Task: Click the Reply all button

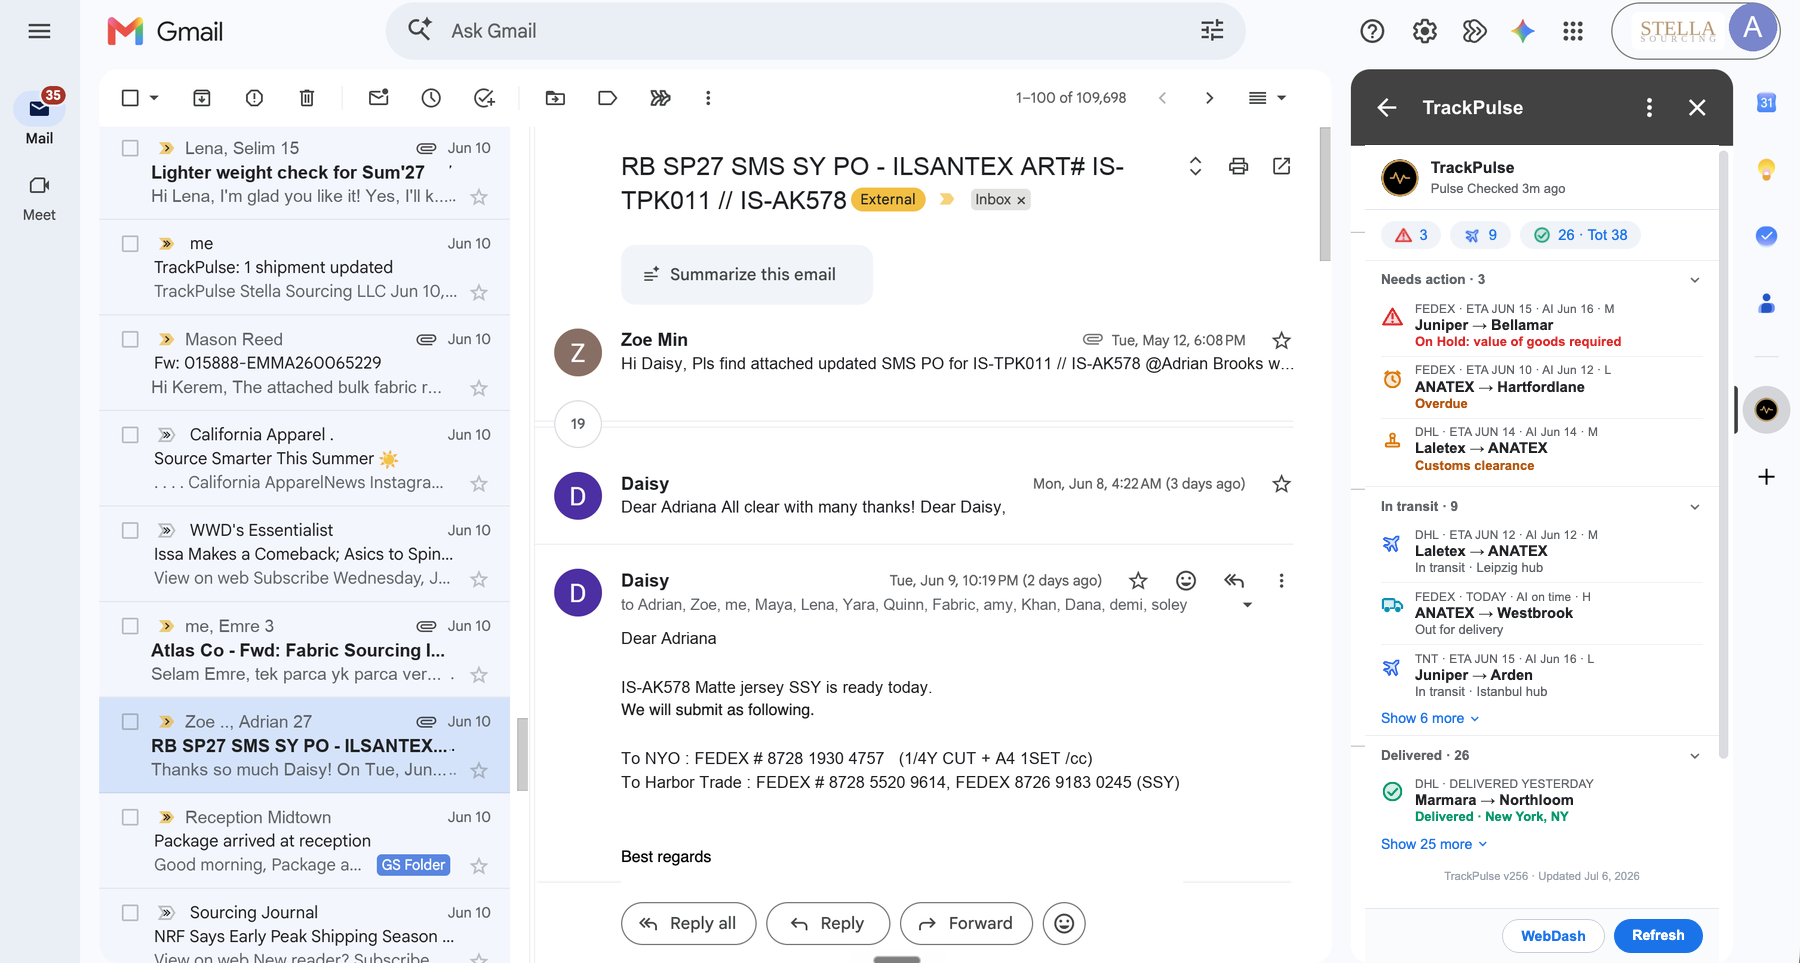Action: [x=689, y=924]
